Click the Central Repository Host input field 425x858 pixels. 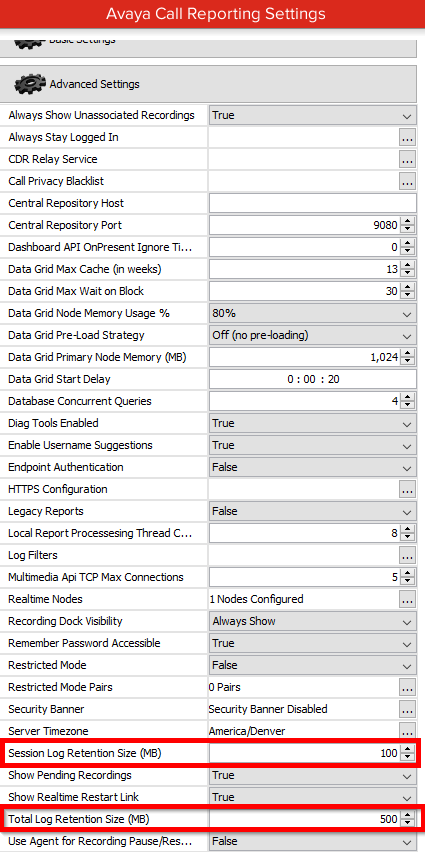click(x=312, y=204)
